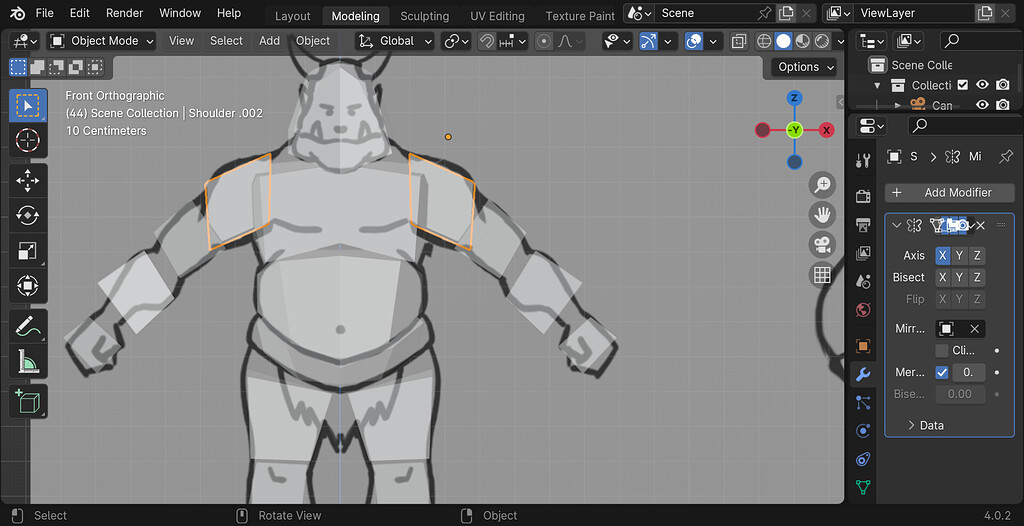Open the Tool properties tab
This screenshot has width=1024, height=526.
(x=863, y=159)
